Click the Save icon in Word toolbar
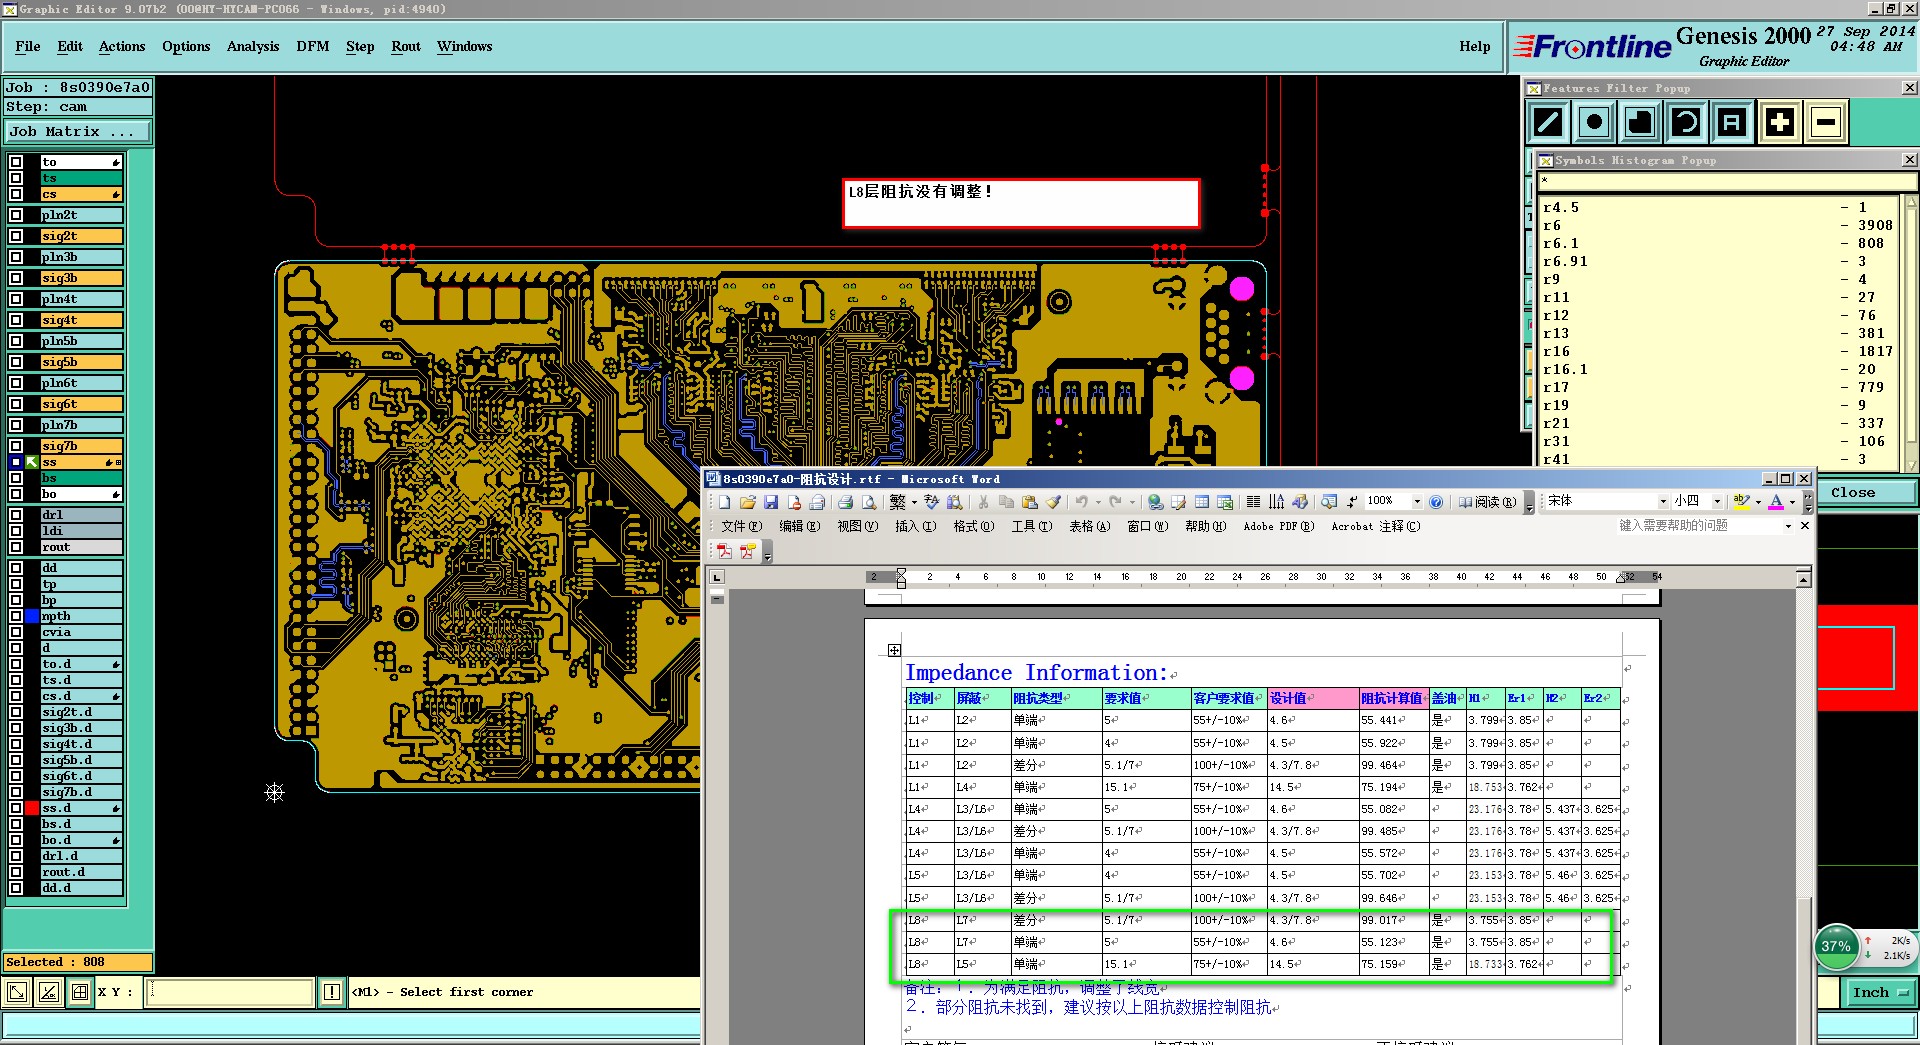This screenshot has height=1045, width=1920. (x=771, y=502)
